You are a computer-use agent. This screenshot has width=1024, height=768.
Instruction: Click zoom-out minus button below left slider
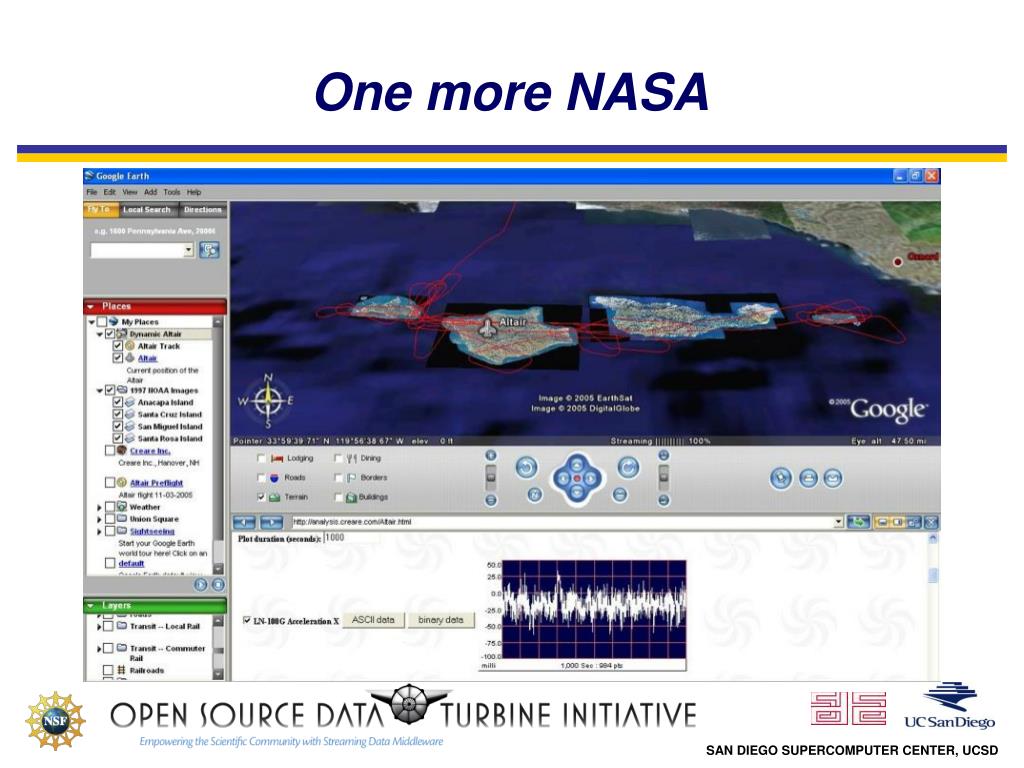click(491, 501)
